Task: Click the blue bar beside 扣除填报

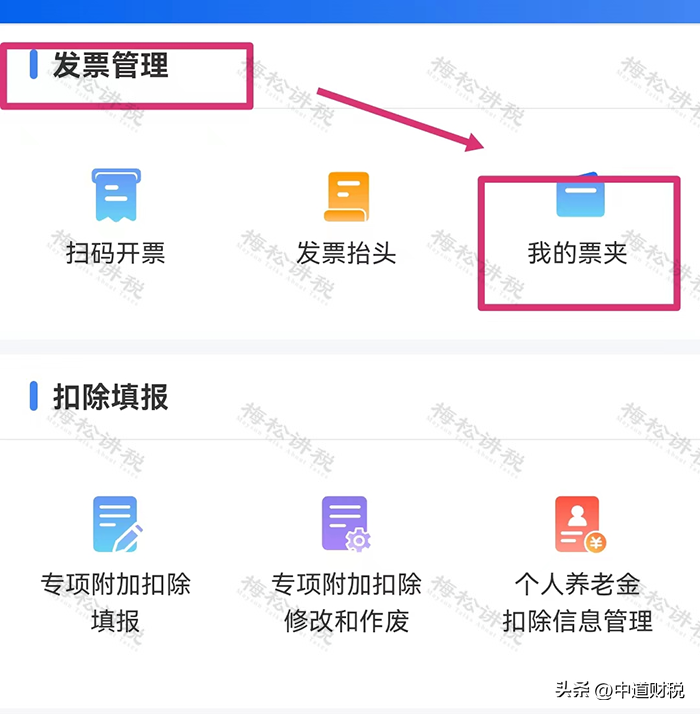Action: click(x=33, y=396)
